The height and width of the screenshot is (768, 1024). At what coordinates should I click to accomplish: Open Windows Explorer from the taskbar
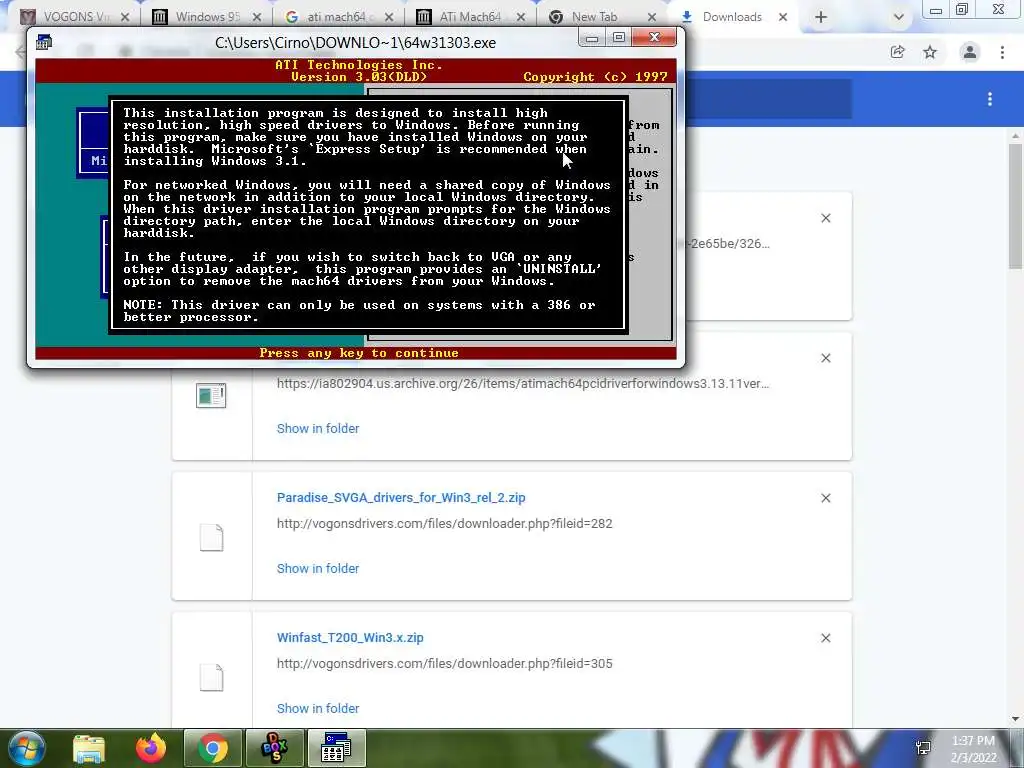[x=89, y=748]
